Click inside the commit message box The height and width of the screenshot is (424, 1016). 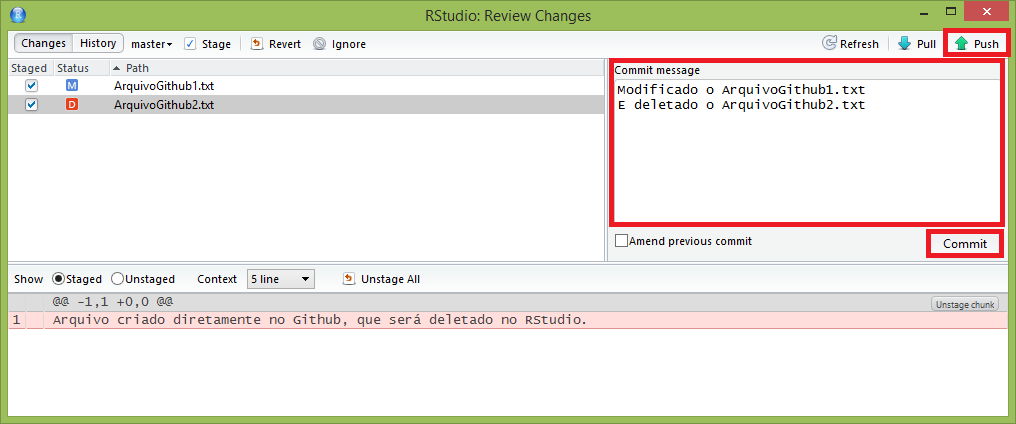(807, 150)
